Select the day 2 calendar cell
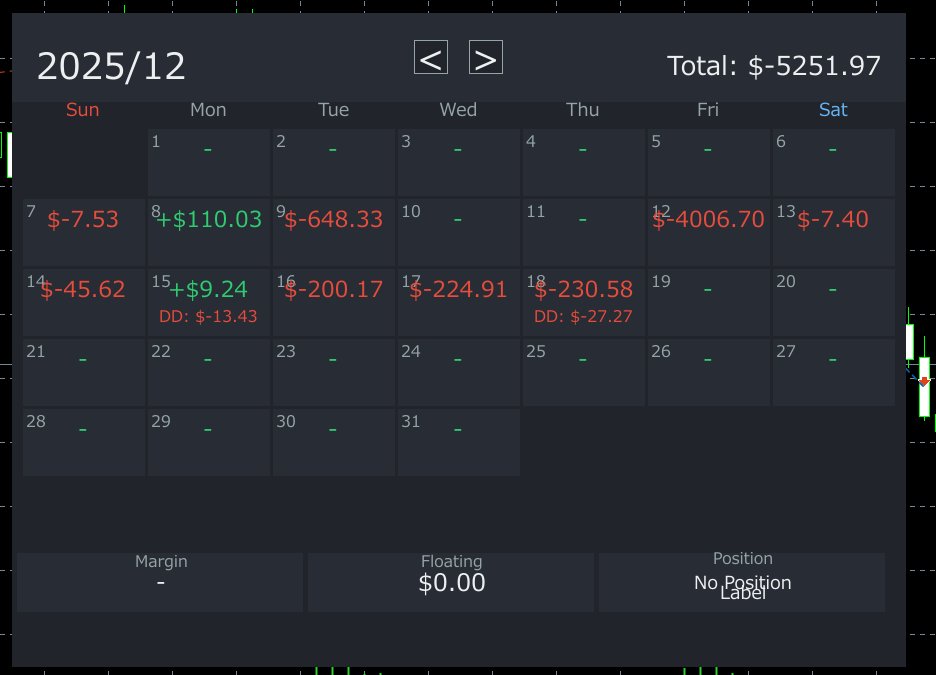The height and width of the screenshot is (675, 936). coord(334,162)
